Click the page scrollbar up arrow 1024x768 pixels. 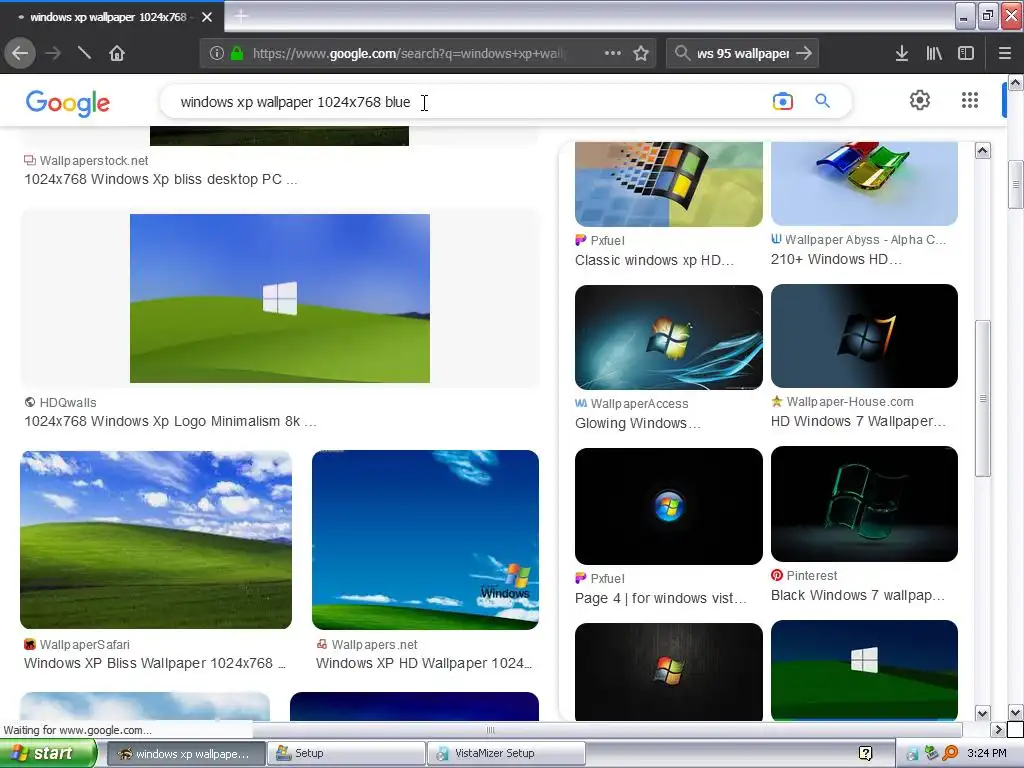(1015, 82)
